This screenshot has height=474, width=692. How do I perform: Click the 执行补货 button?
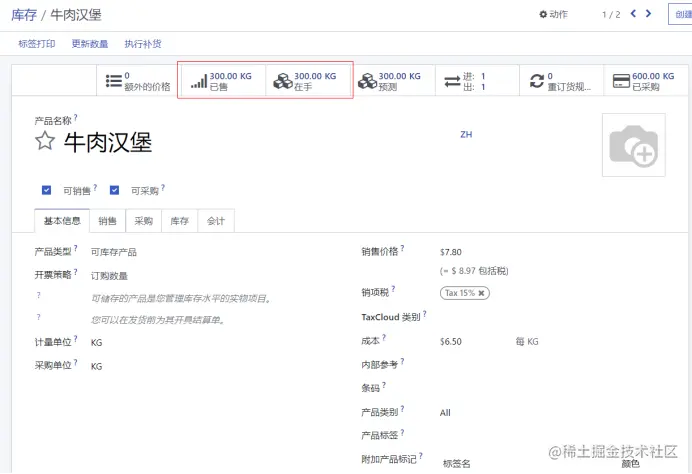(143, 44)
